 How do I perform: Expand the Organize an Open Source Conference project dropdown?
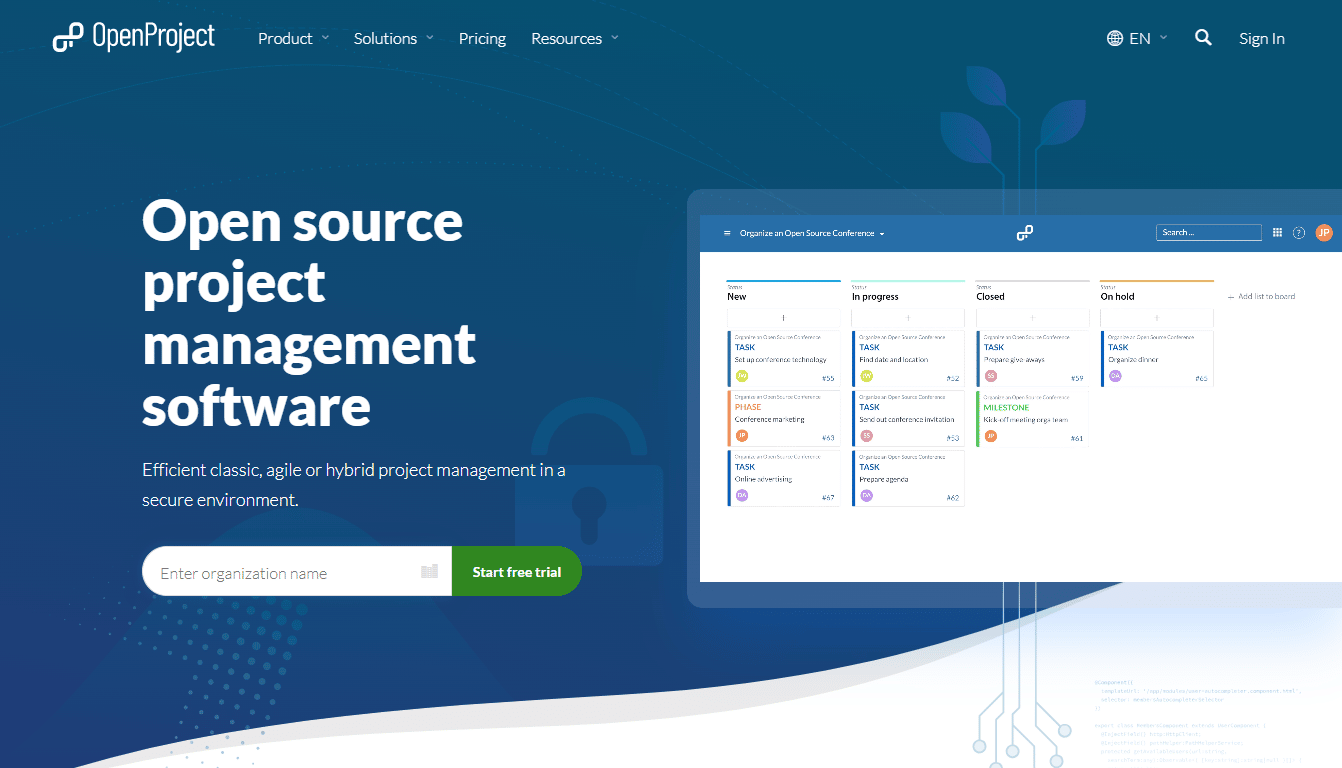tap(812, 233)
